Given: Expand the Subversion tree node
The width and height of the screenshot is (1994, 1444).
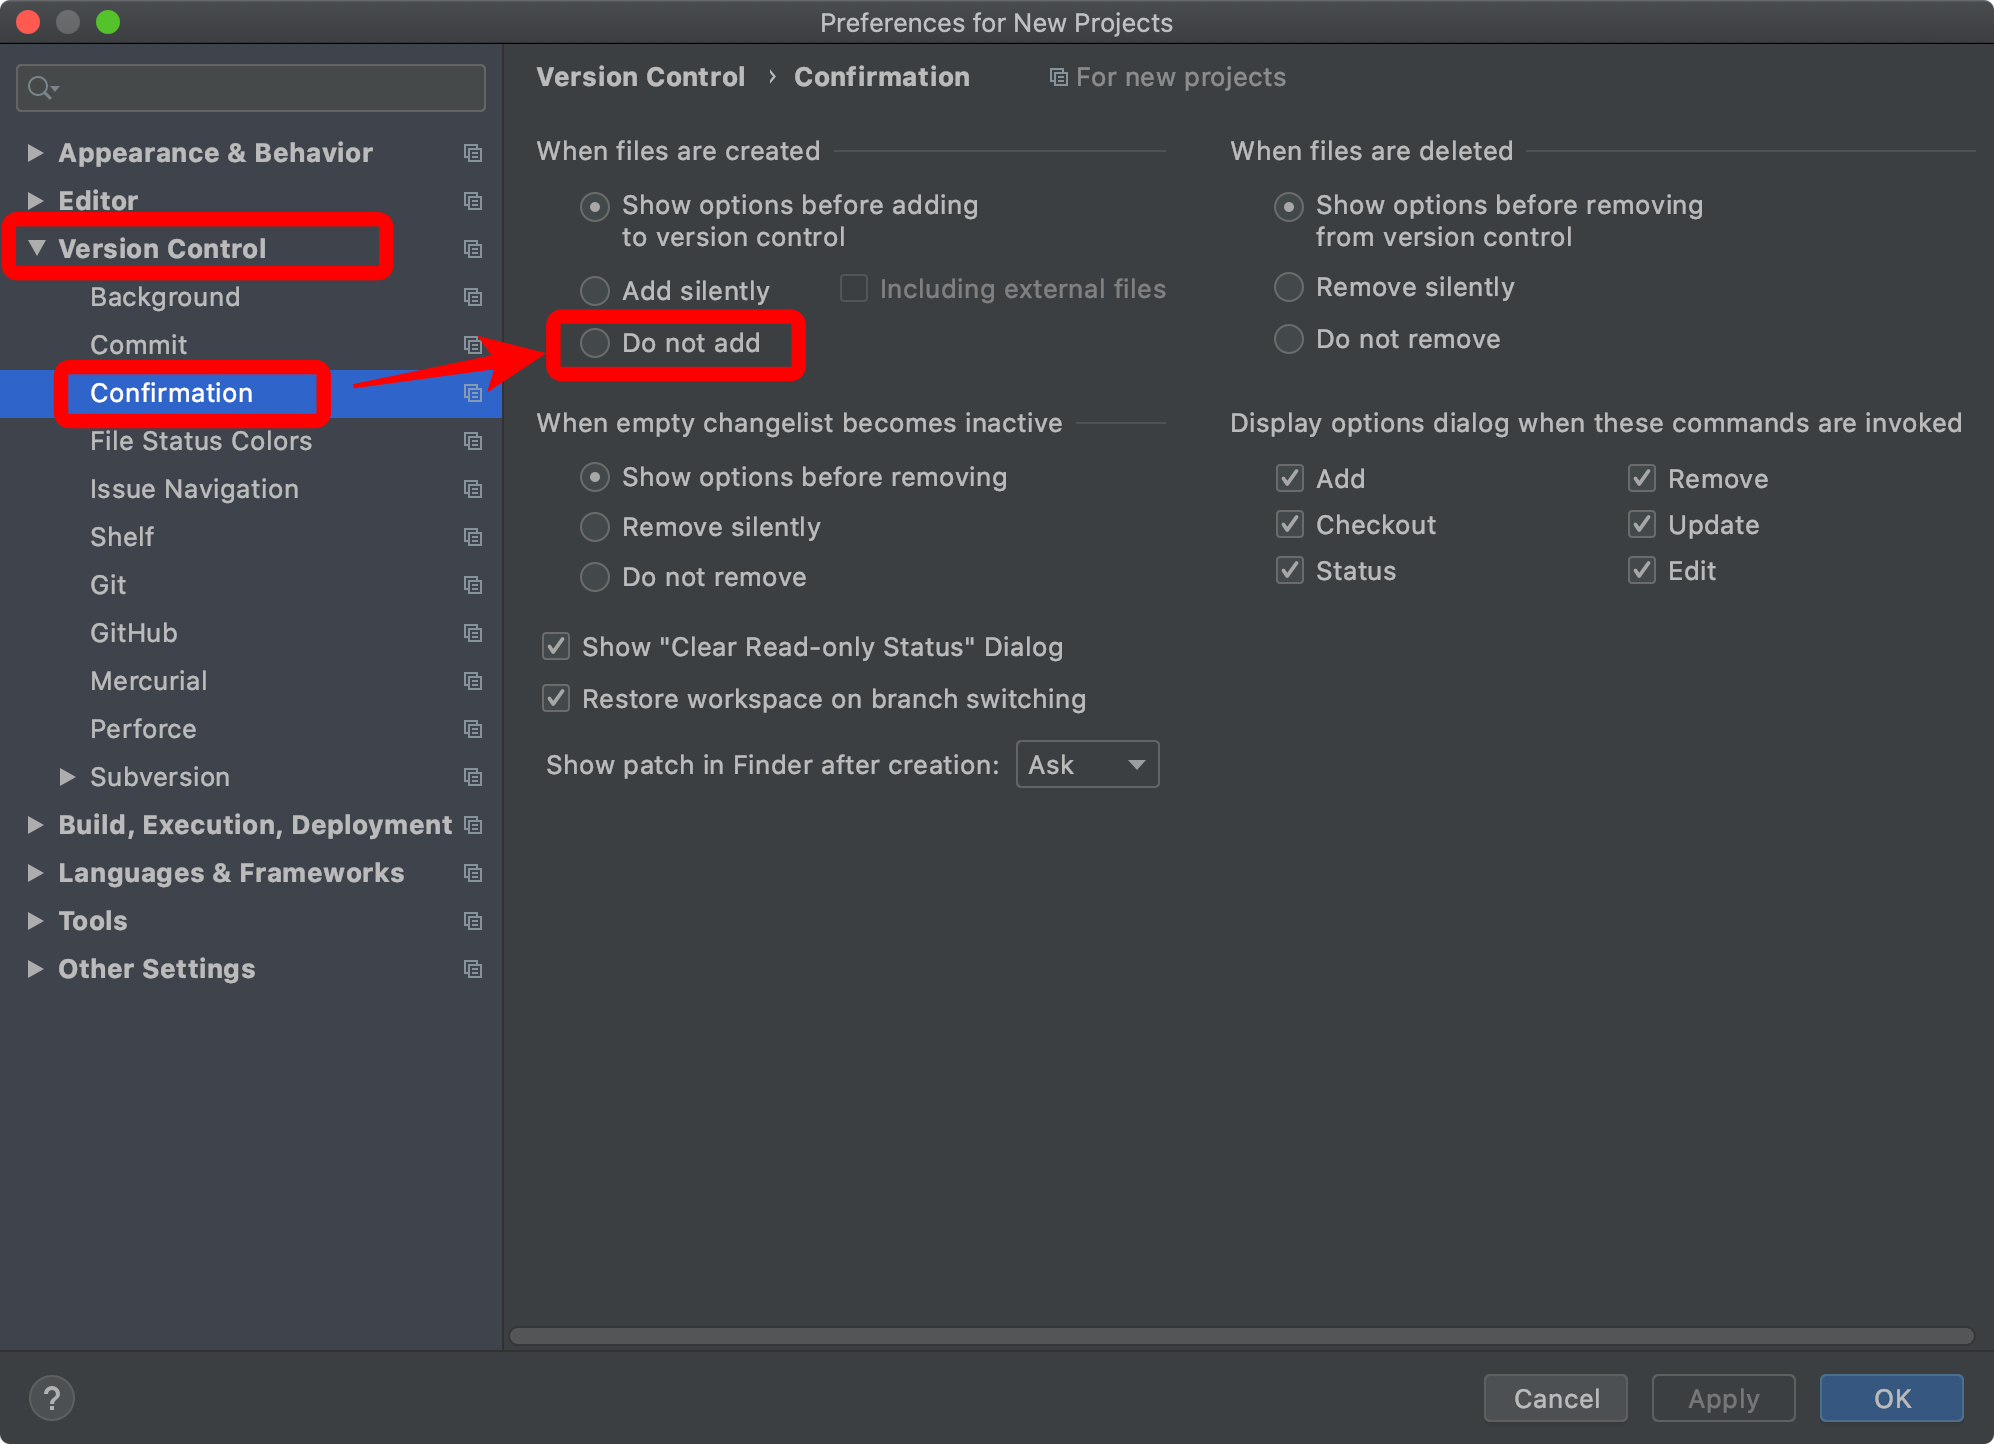Looking at the screenshot, I should 67,777.
